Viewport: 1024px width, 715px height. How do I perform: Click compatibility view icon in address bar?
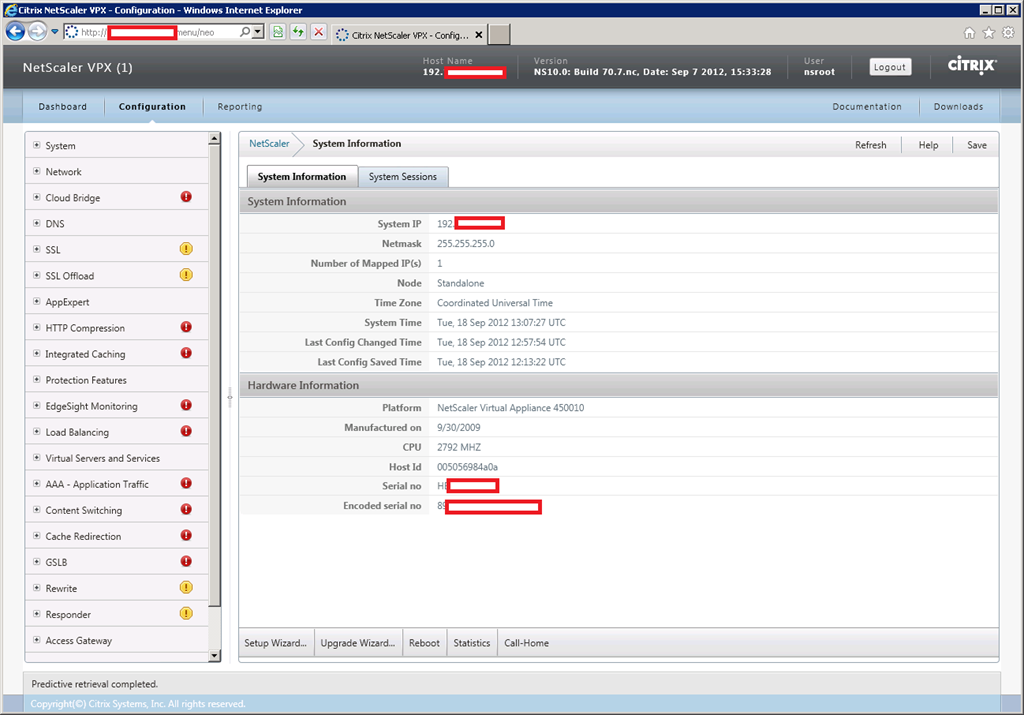click(278, 32)
